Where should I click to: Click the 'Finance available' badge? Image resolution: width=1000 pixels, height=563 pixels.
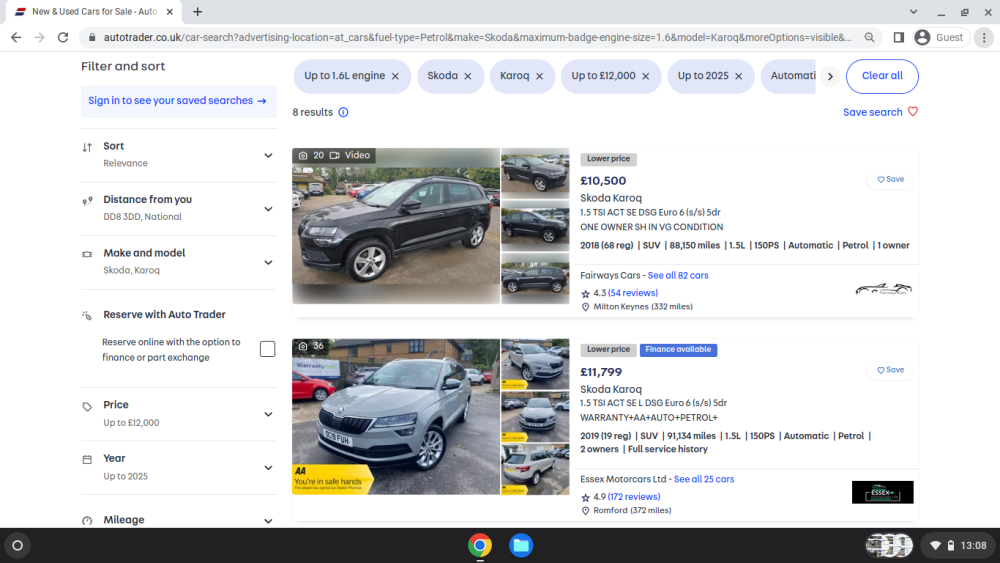pyautogui.click(x=678, y=349)
